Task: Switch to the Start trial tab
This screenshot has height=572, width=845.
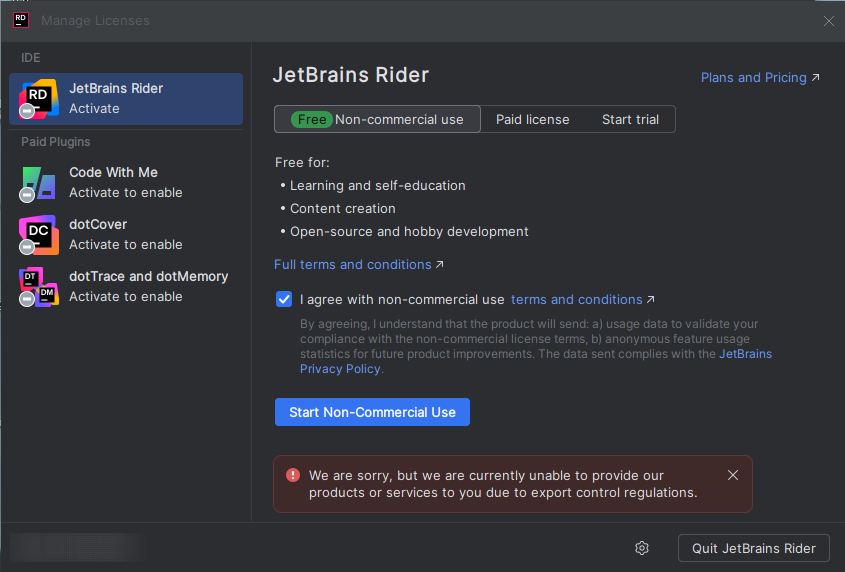Action: pyautogui.click(x=630, y=119)
